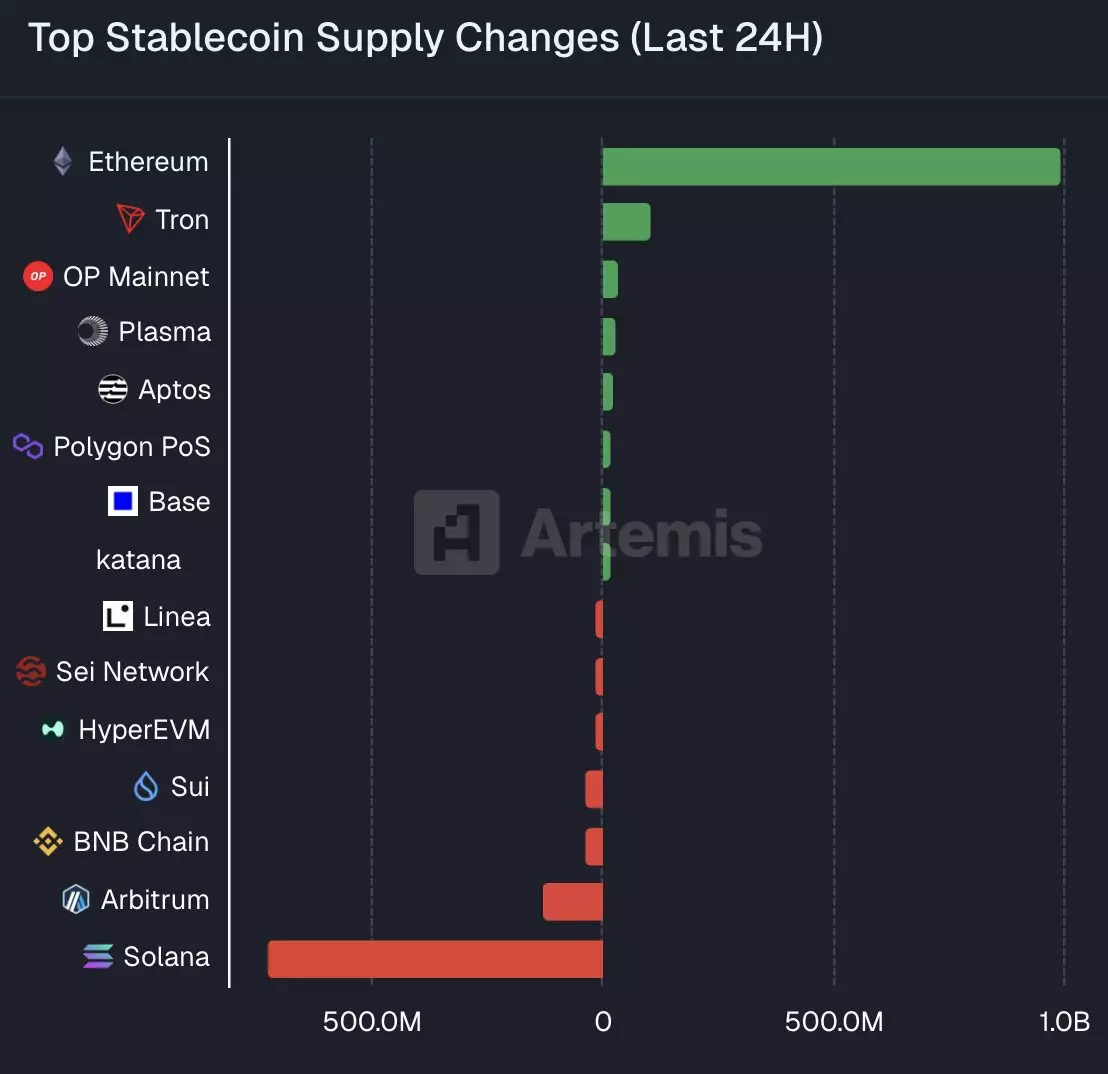Click the Sei Network red icon

pyautogui.click(x=31, y=672)
